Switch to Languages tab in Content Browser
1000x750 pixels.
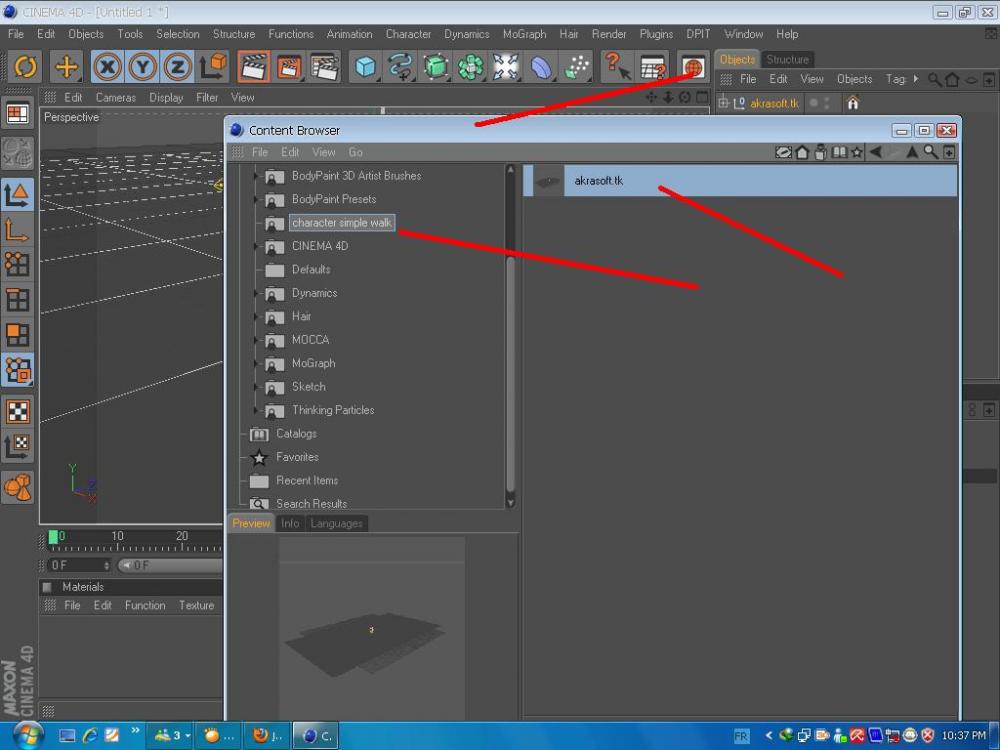click(x=336, y=524)
